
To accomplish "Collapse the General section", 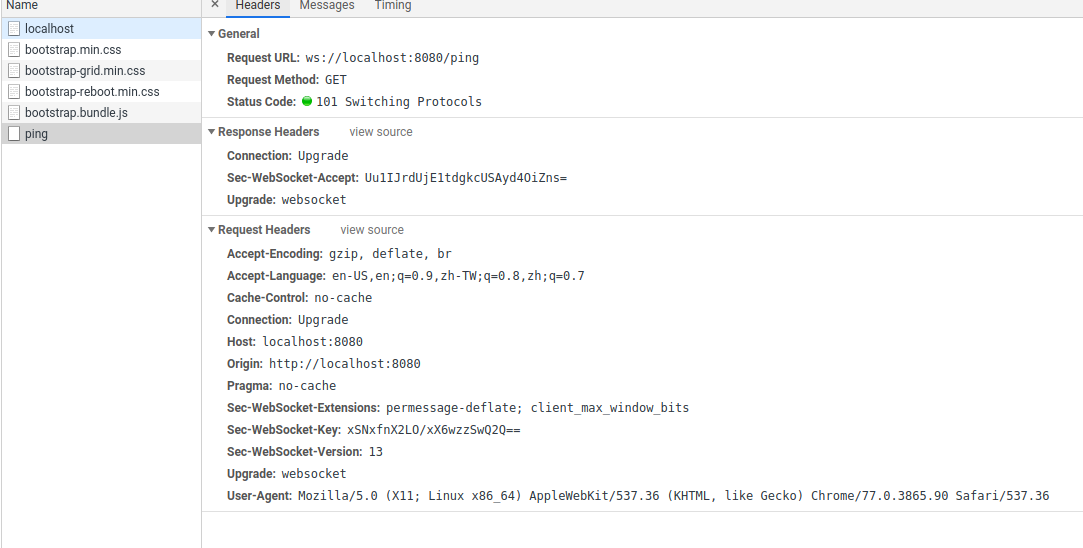I will [212, 34].
